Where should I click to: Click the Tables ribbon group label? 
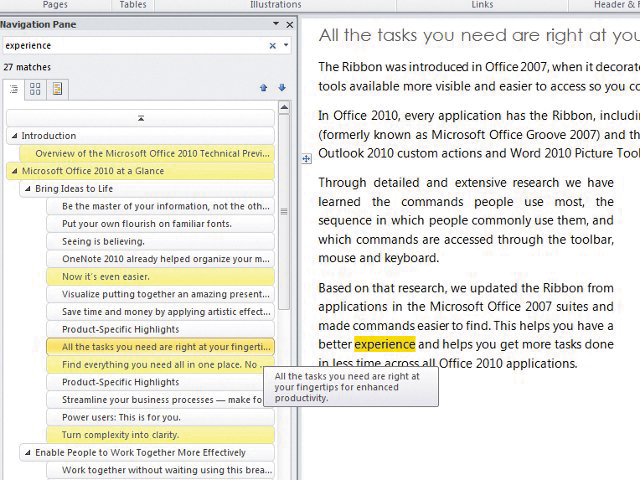(x=133, y=4)
